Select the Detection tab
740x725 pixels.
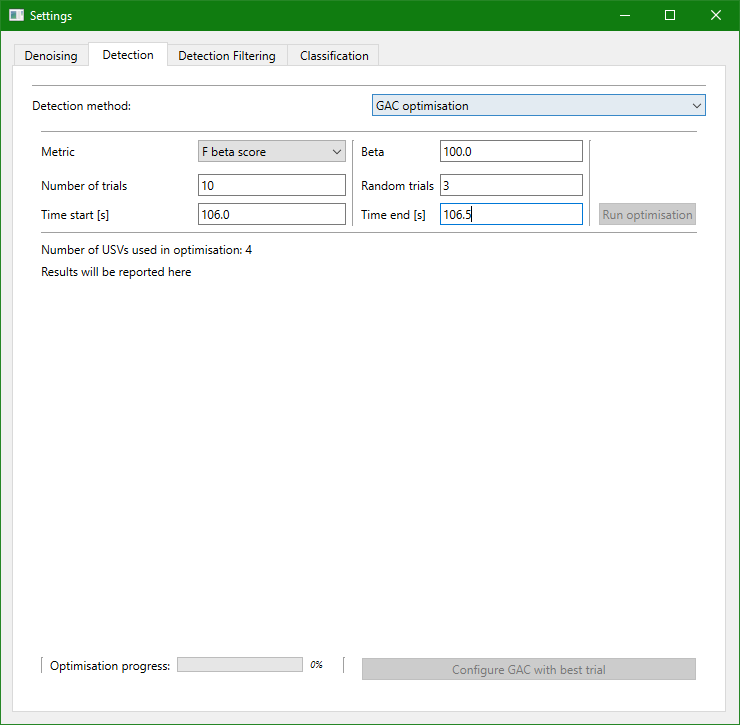128,55
